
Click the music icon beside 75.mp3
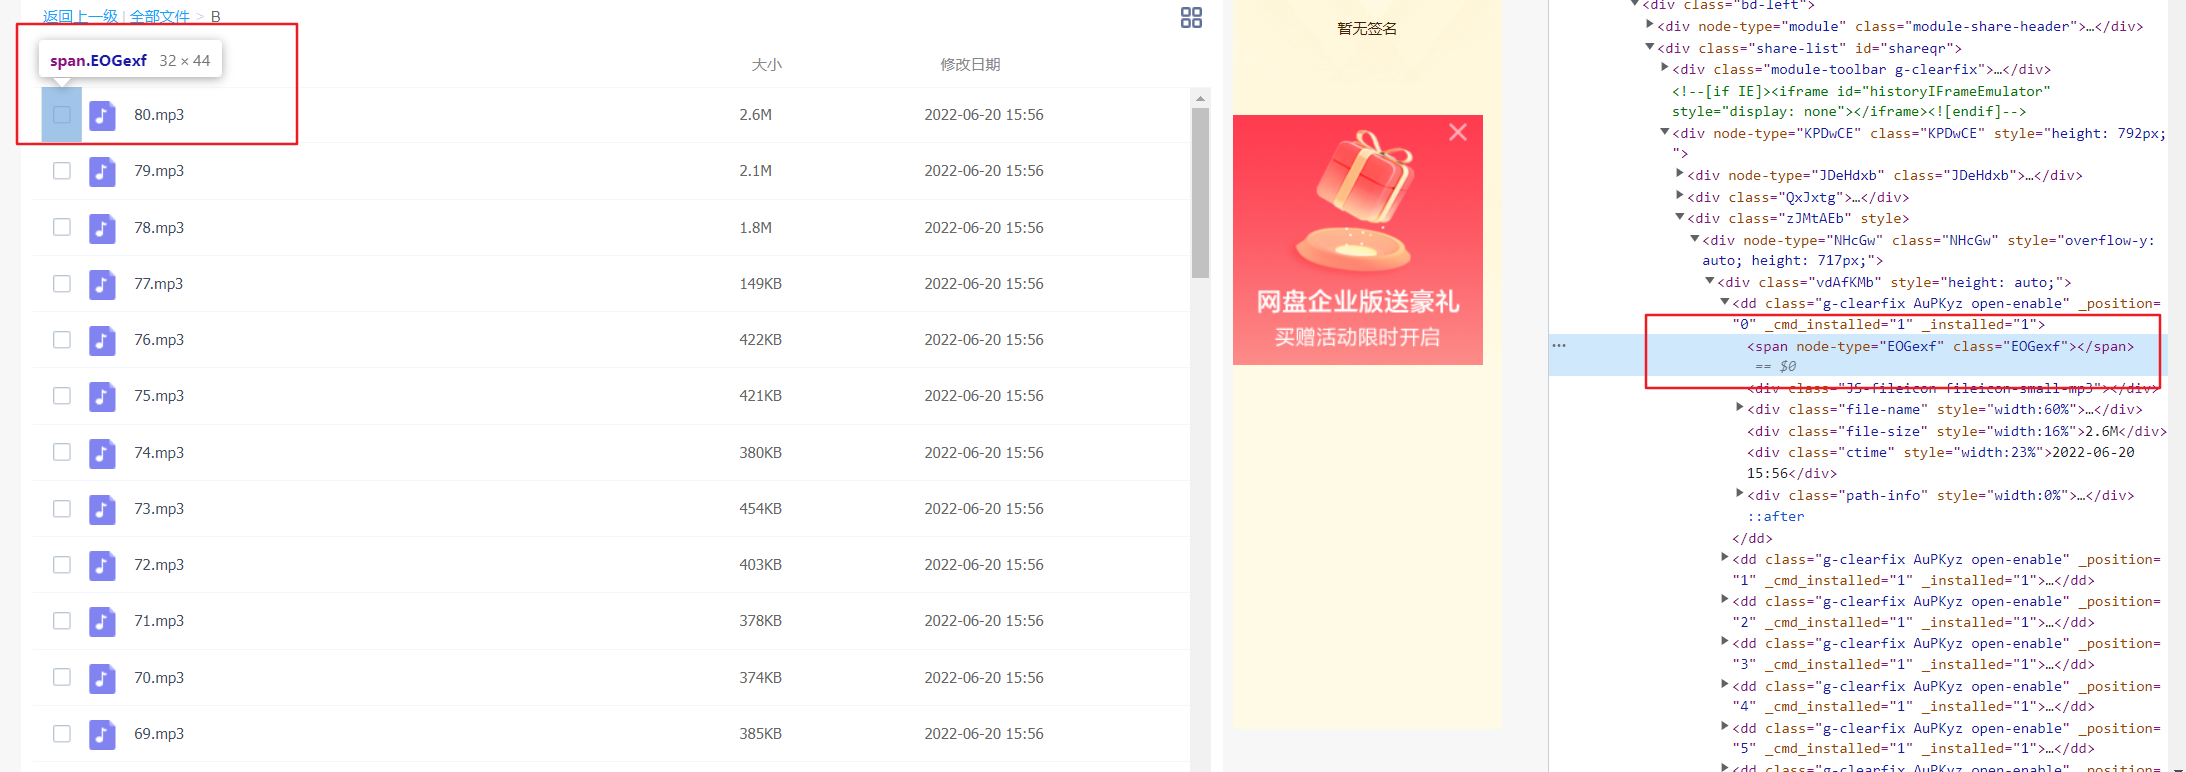[x=102, y=396]
